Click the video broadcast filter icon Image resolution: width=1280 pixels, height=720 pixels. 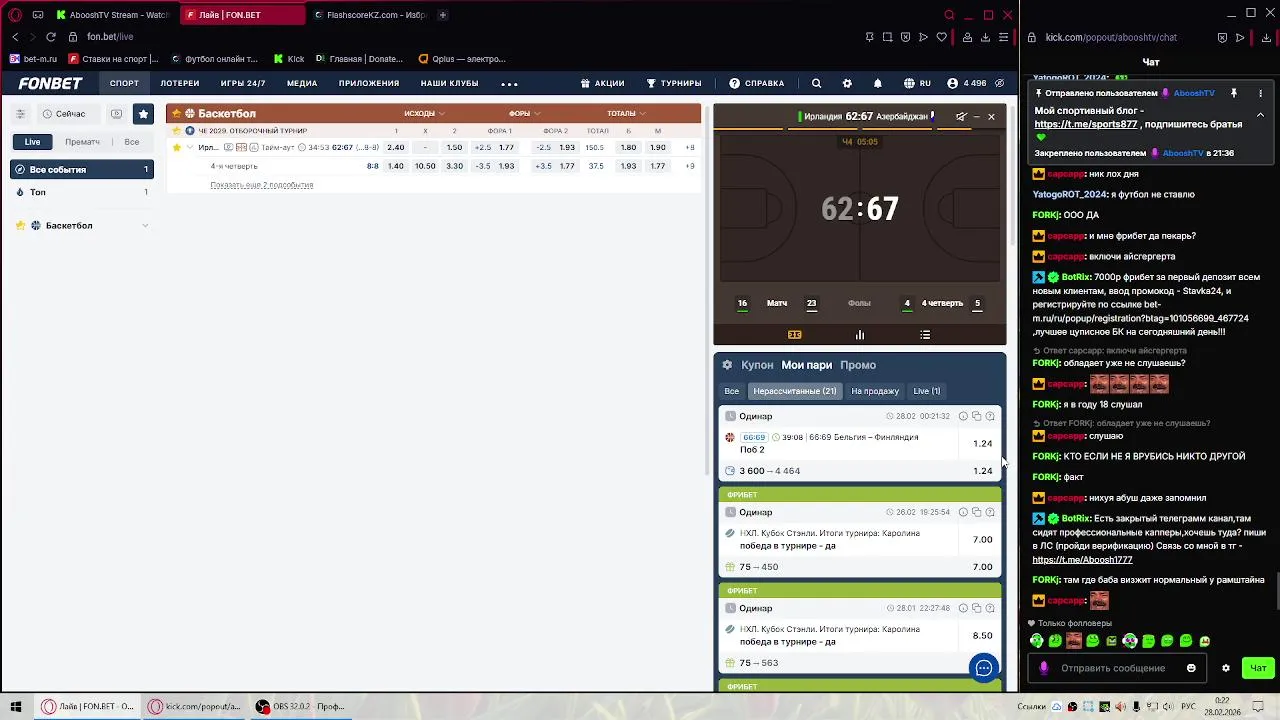(116, 114)
